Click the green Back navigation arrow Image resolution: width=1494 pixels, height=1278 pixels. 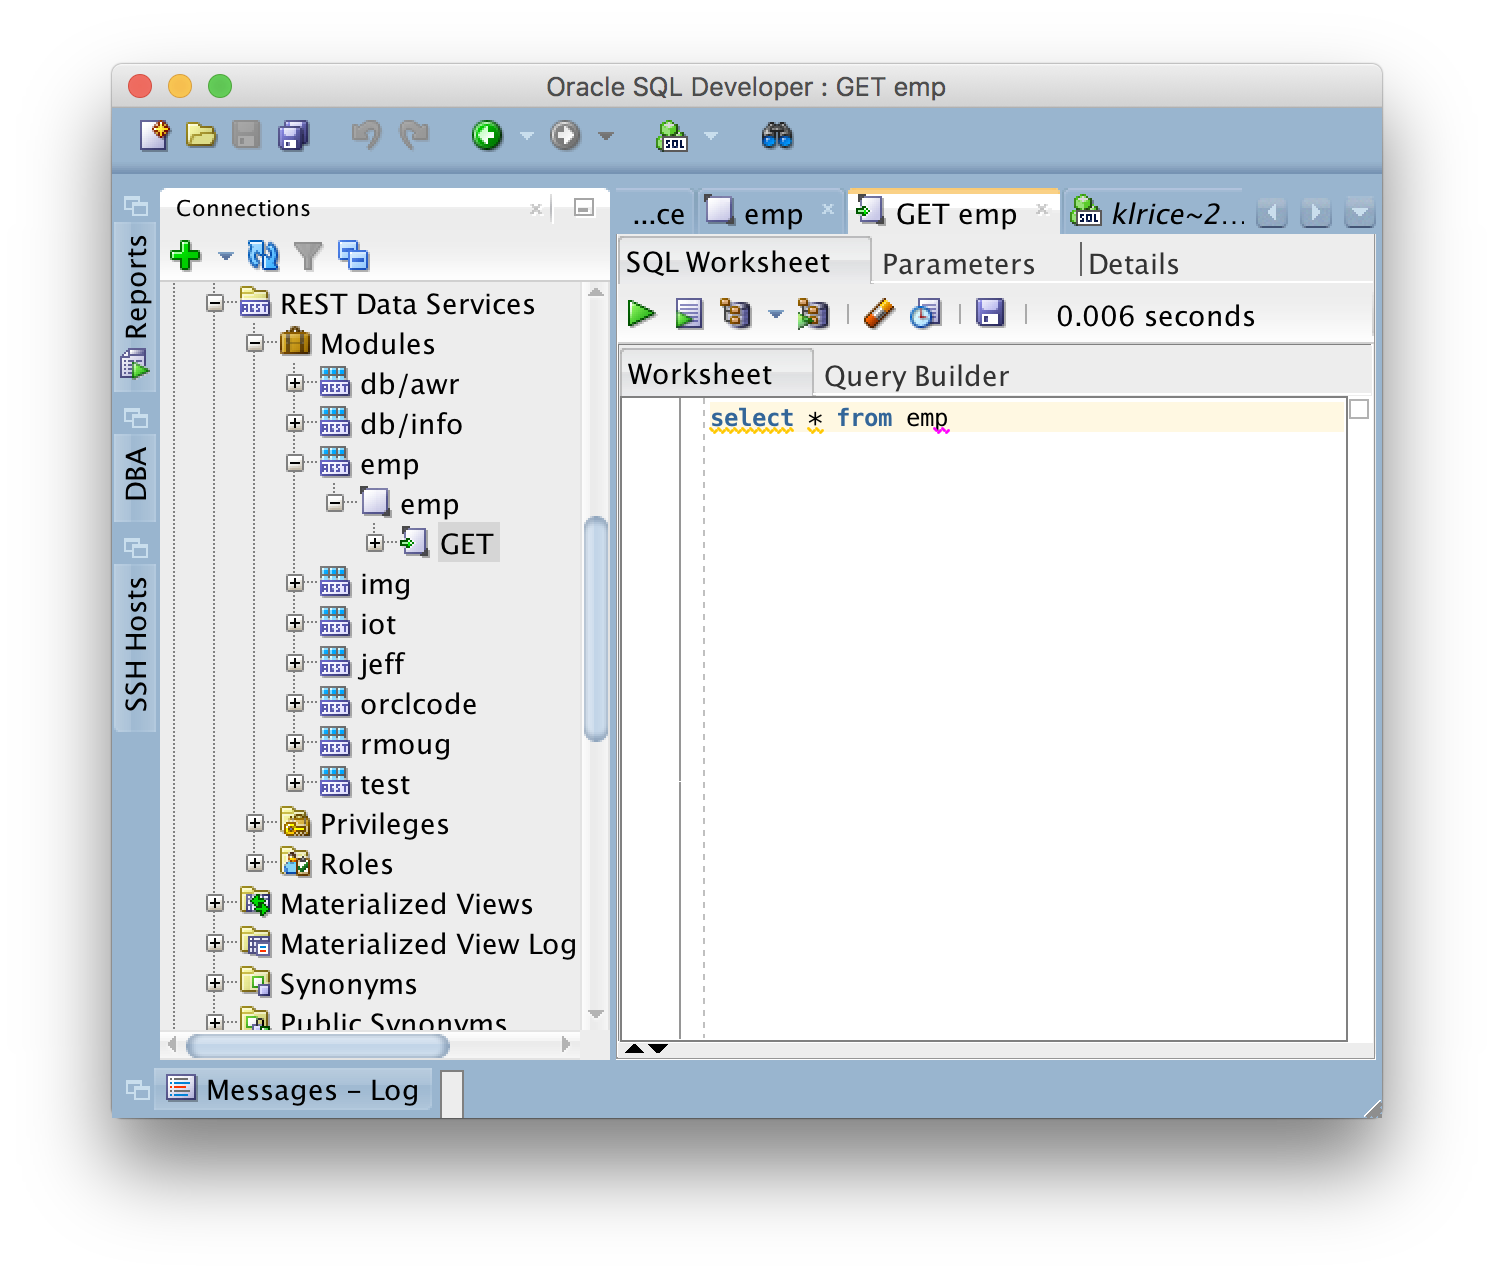coord(487,135)
